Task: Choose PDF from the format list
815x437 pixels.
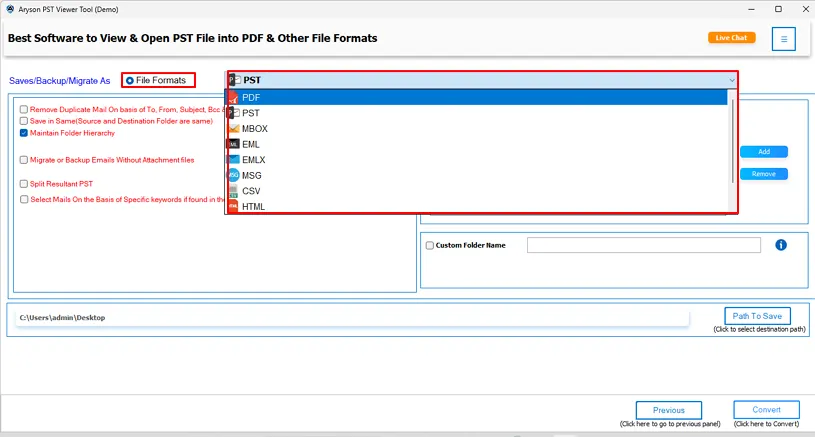Action: click(477, 97)
